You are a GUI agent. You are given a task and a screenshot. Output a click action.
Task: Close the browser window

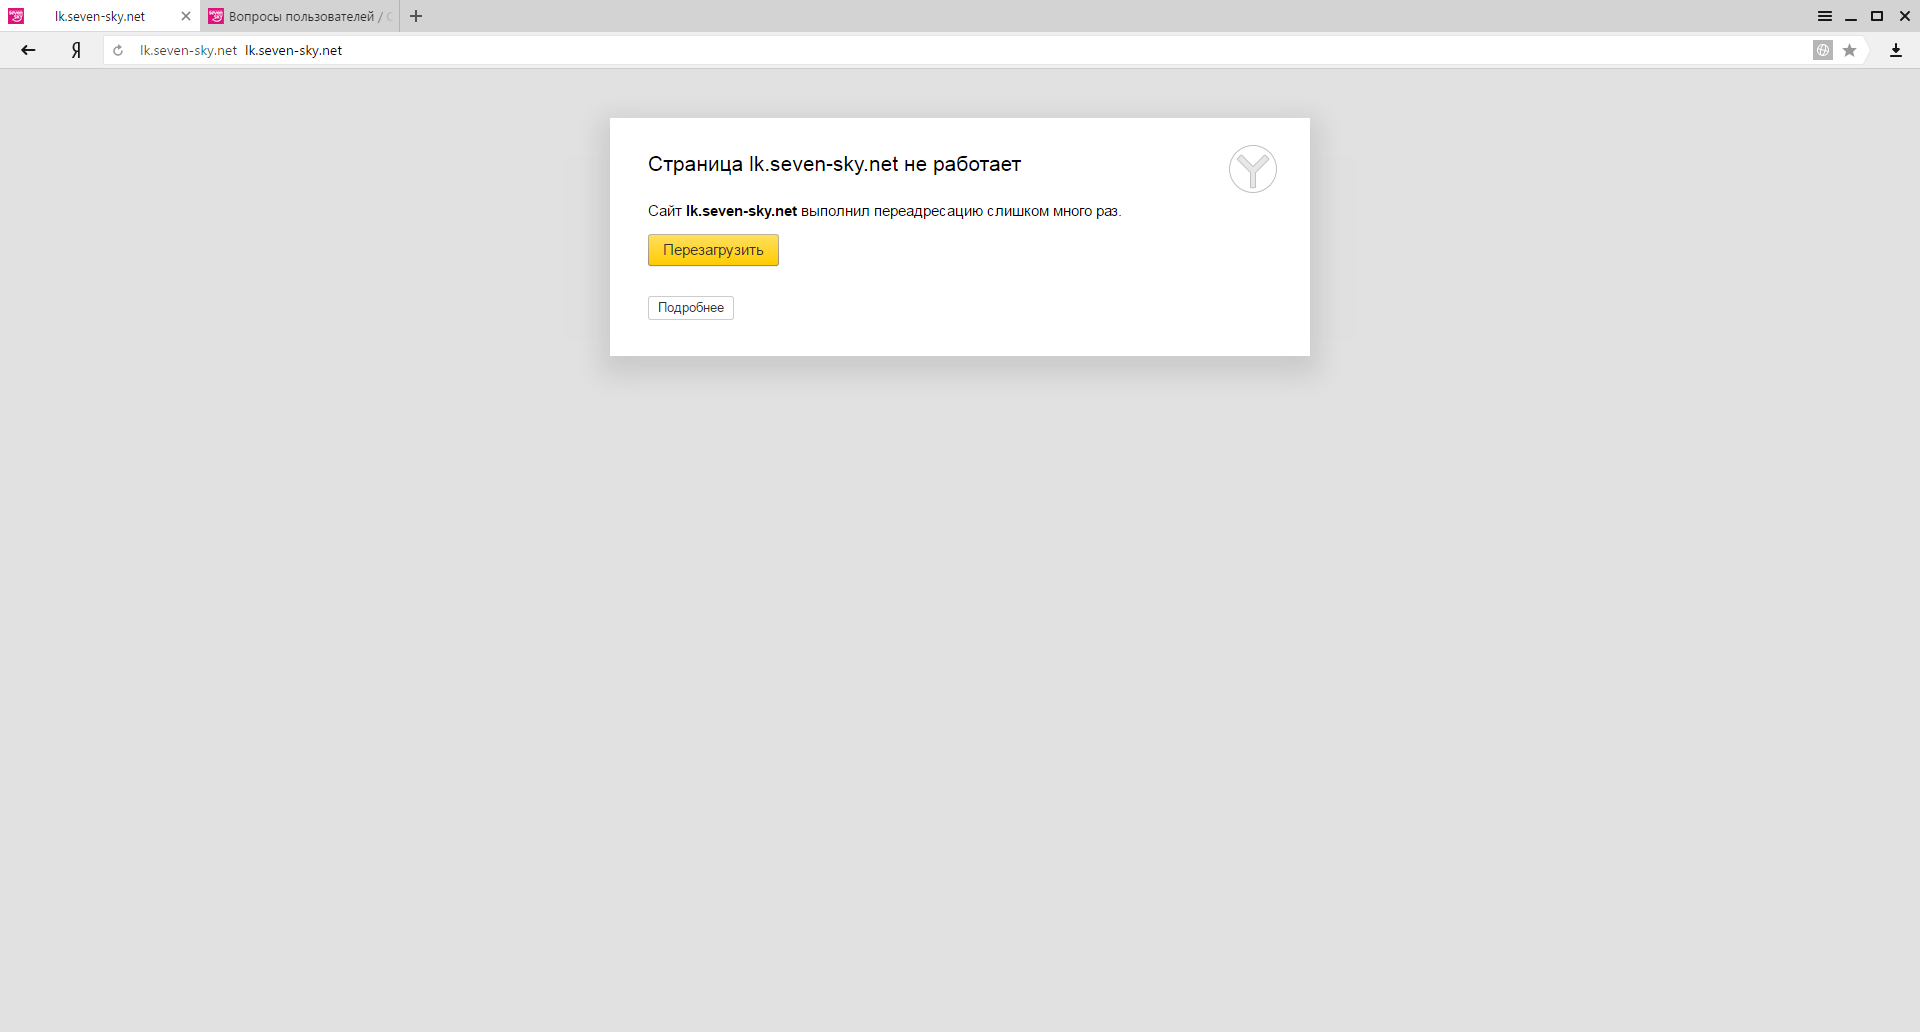[x=1905, y=16]
